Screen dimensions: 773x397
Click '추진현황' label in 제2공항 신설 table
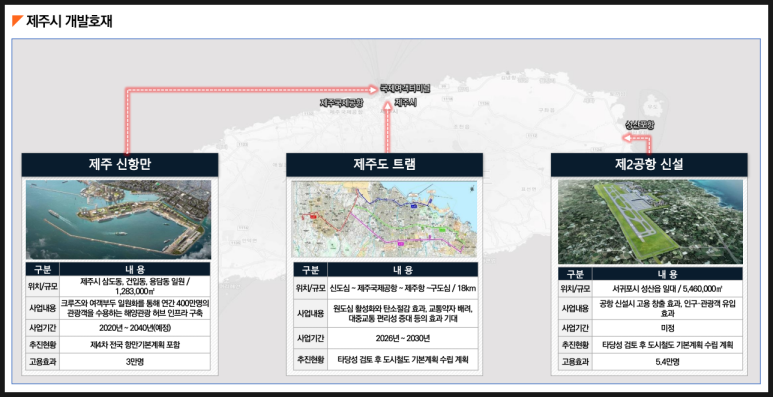[575, 345]
